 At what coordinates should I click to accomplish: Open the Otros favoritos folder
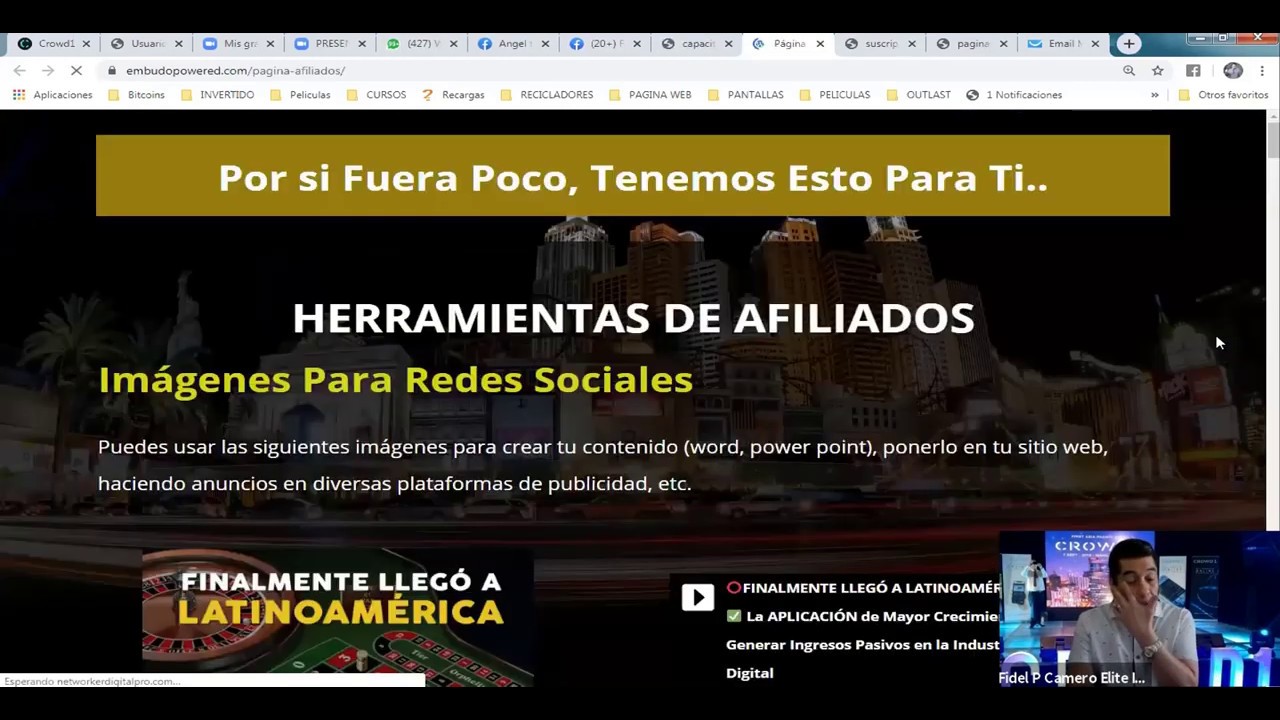(1223, 95)
